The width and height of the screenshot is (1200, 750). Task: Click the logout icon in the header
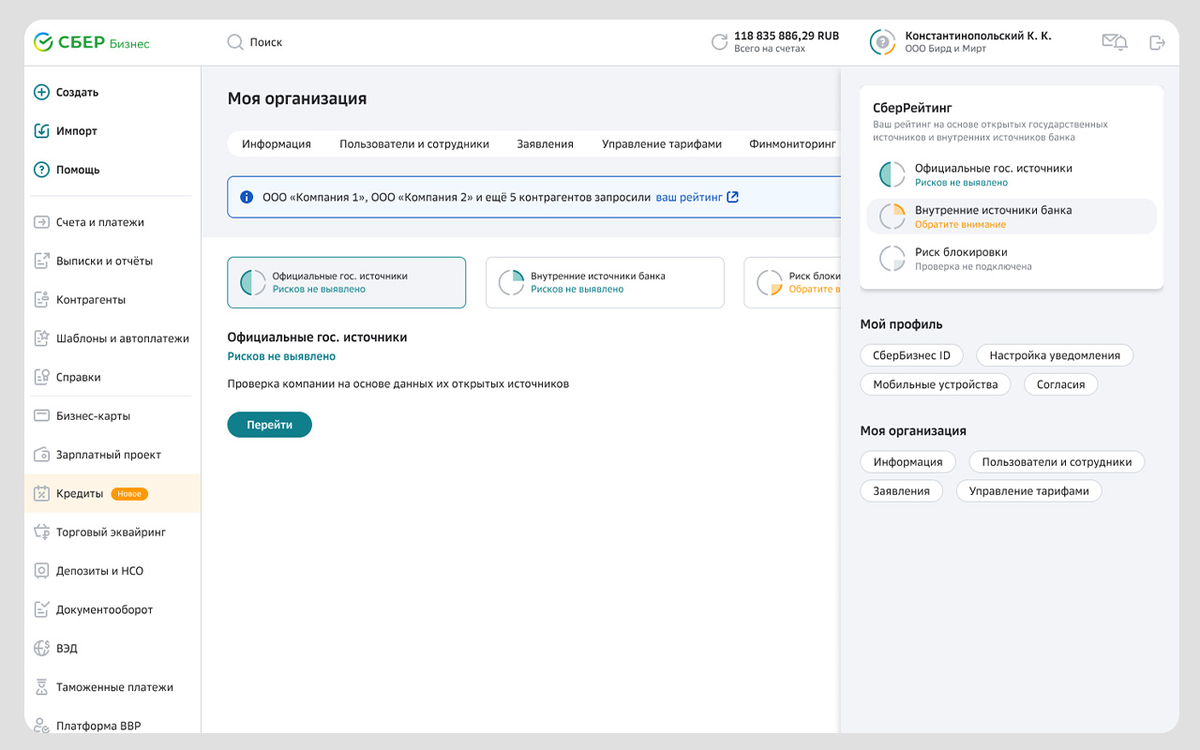click(1158, 42)
